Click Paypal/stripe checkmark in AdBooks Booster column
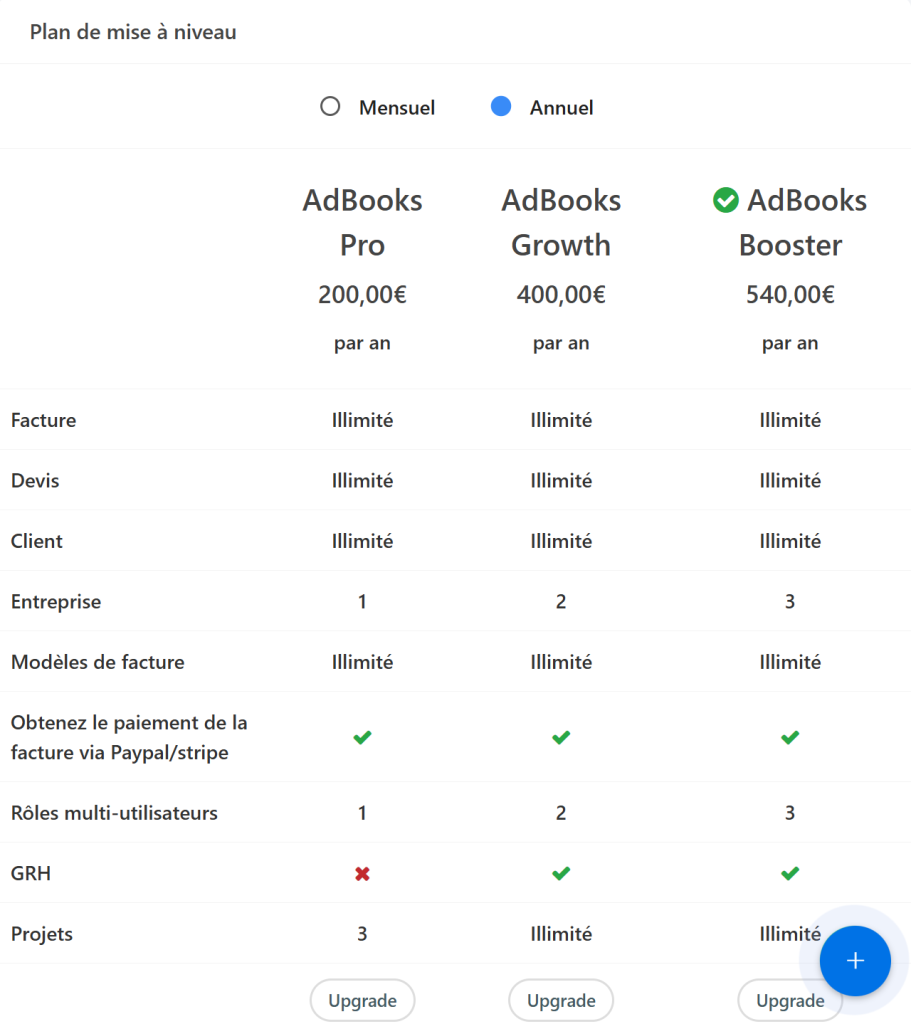 790,738
